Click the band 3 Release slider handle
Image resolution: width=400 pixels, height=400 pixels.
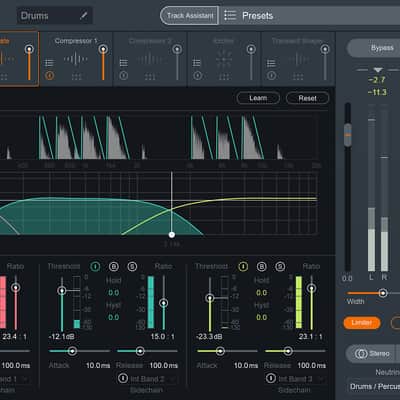(x=288, y=351)
